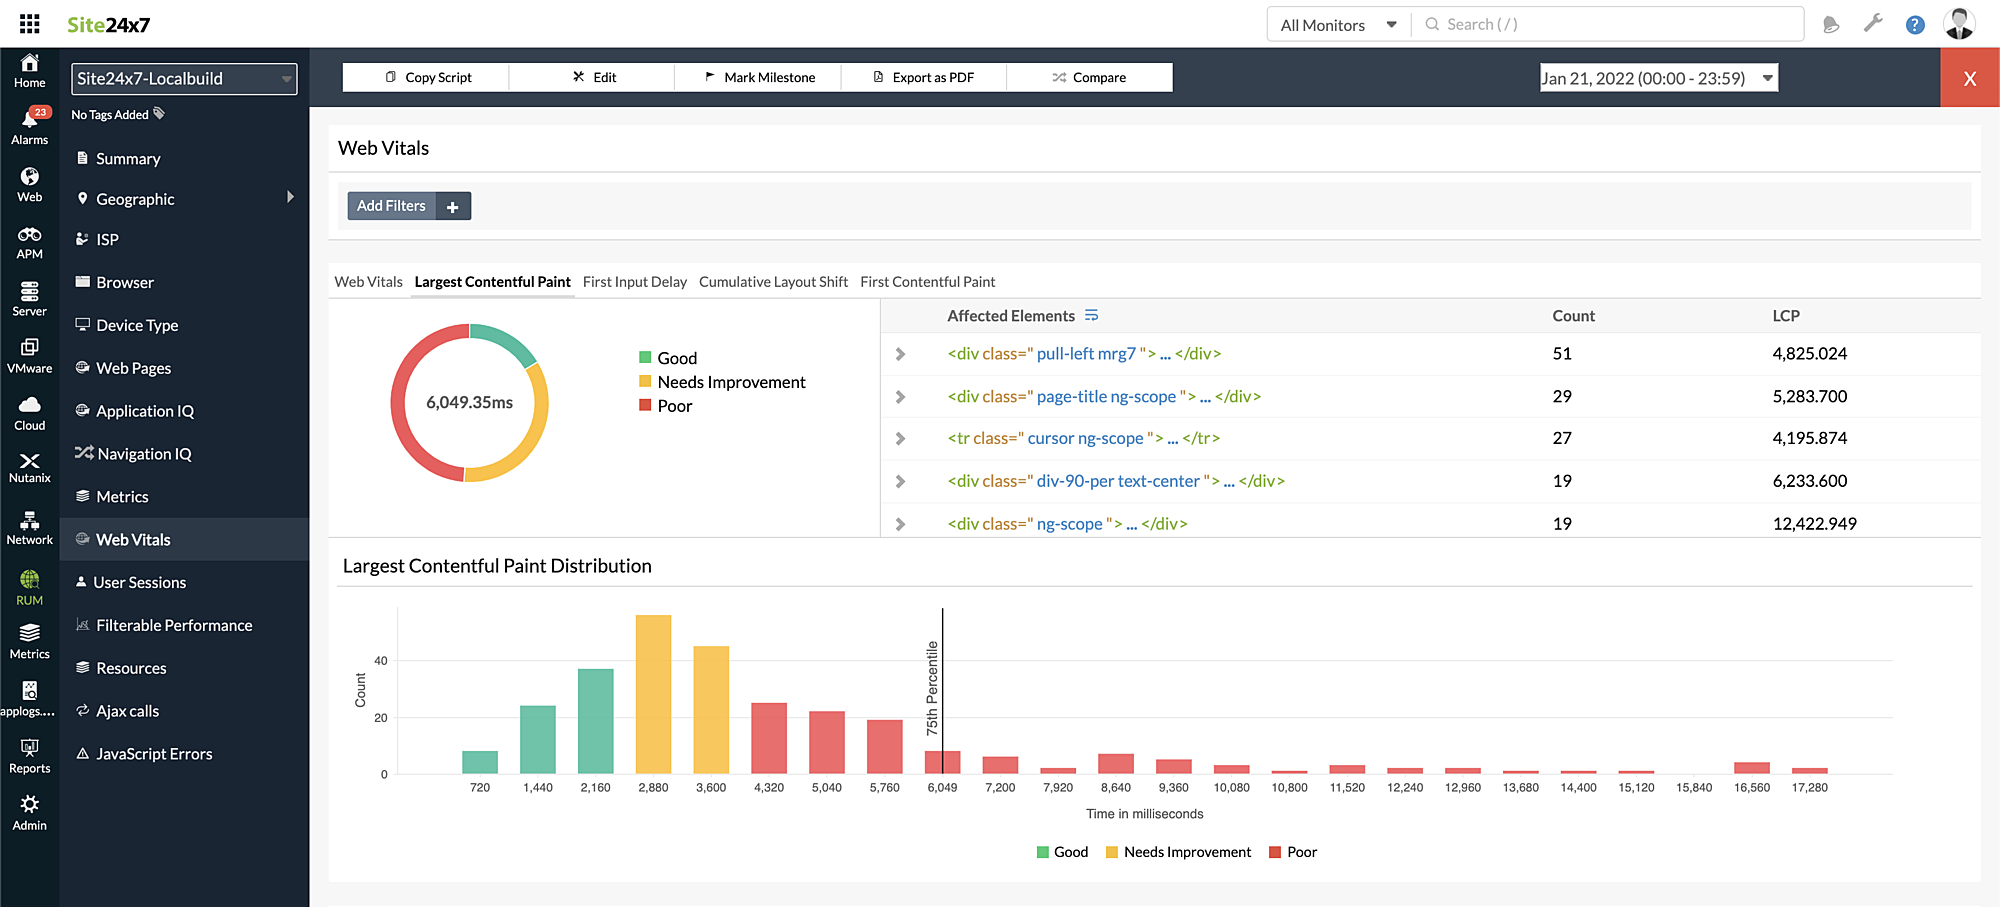Open the wrench tools icon in header

click(x=1873, y=25)
